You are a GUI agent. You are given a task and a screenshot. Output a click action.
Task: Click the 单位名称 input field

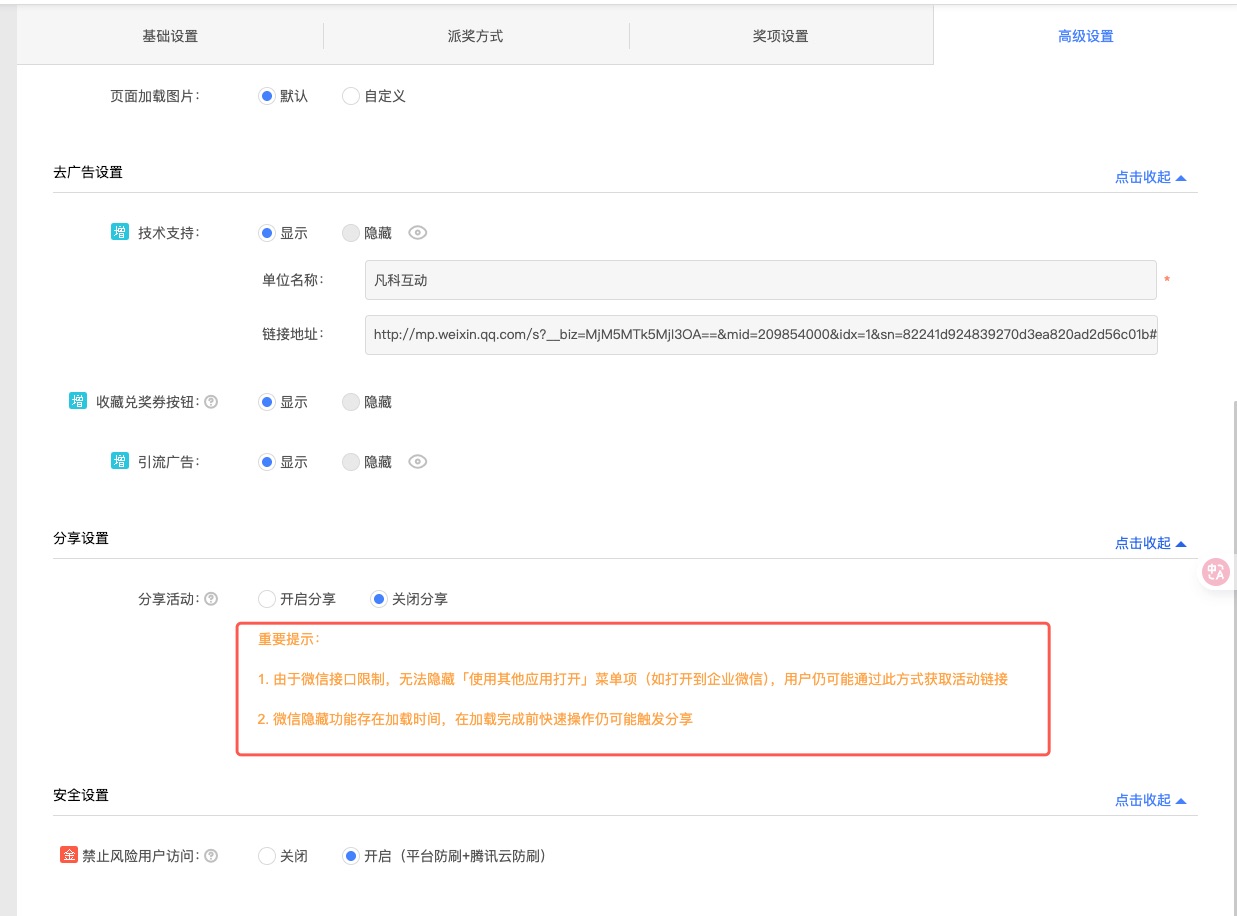click(760, 280)
